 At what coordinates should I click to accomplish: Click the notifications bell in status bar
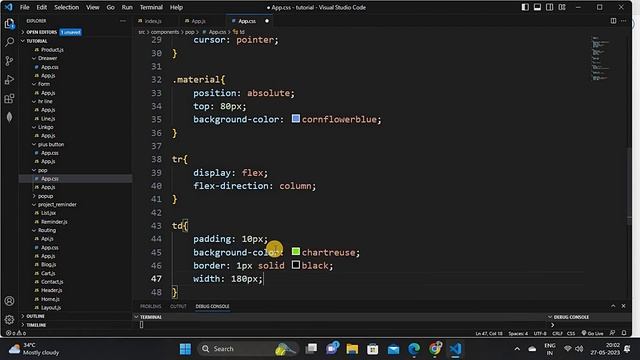coord(624,333)
